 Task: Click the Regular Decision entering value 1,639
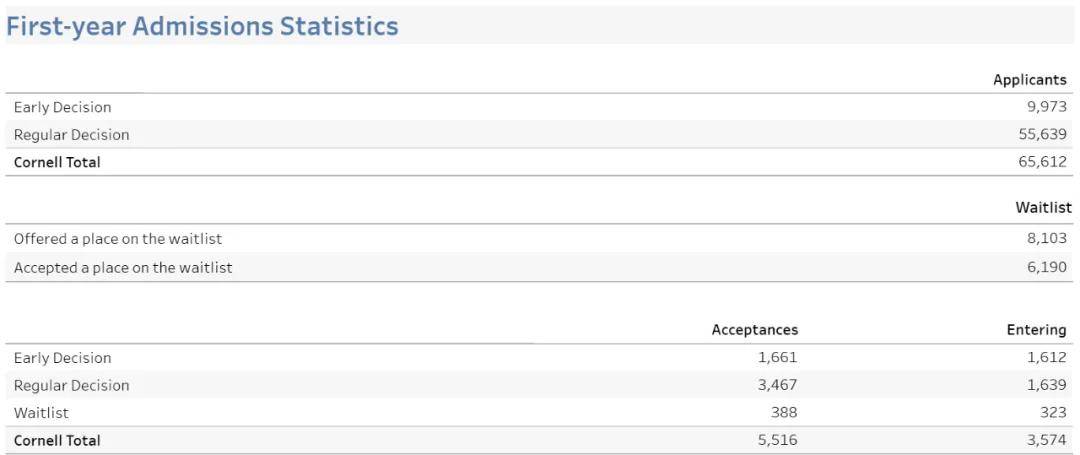click(x=1046, y=385)
